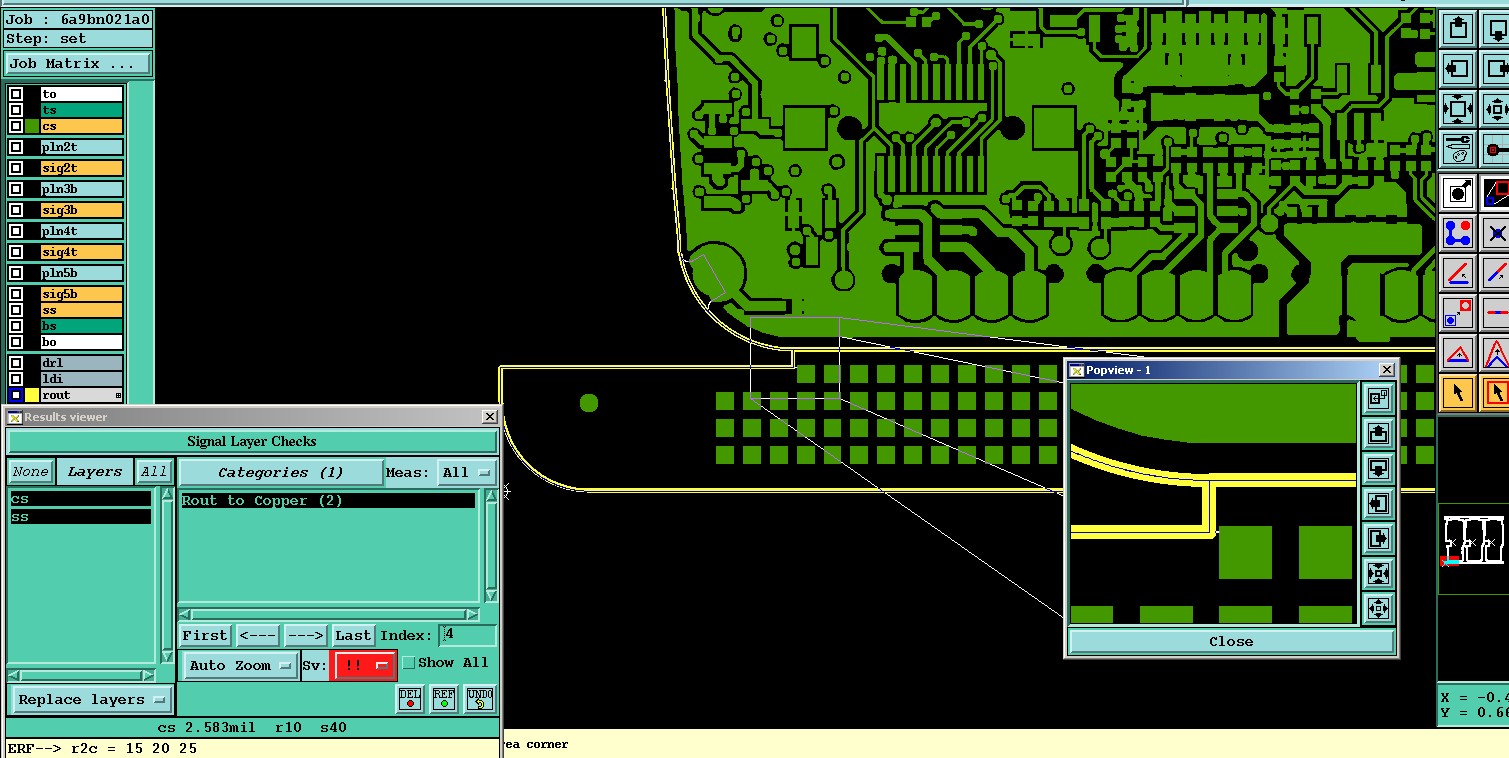Toggle the checkbox for the ts layer
Image resolution: width=1509 pixels, height=758 pixels.
16,110
